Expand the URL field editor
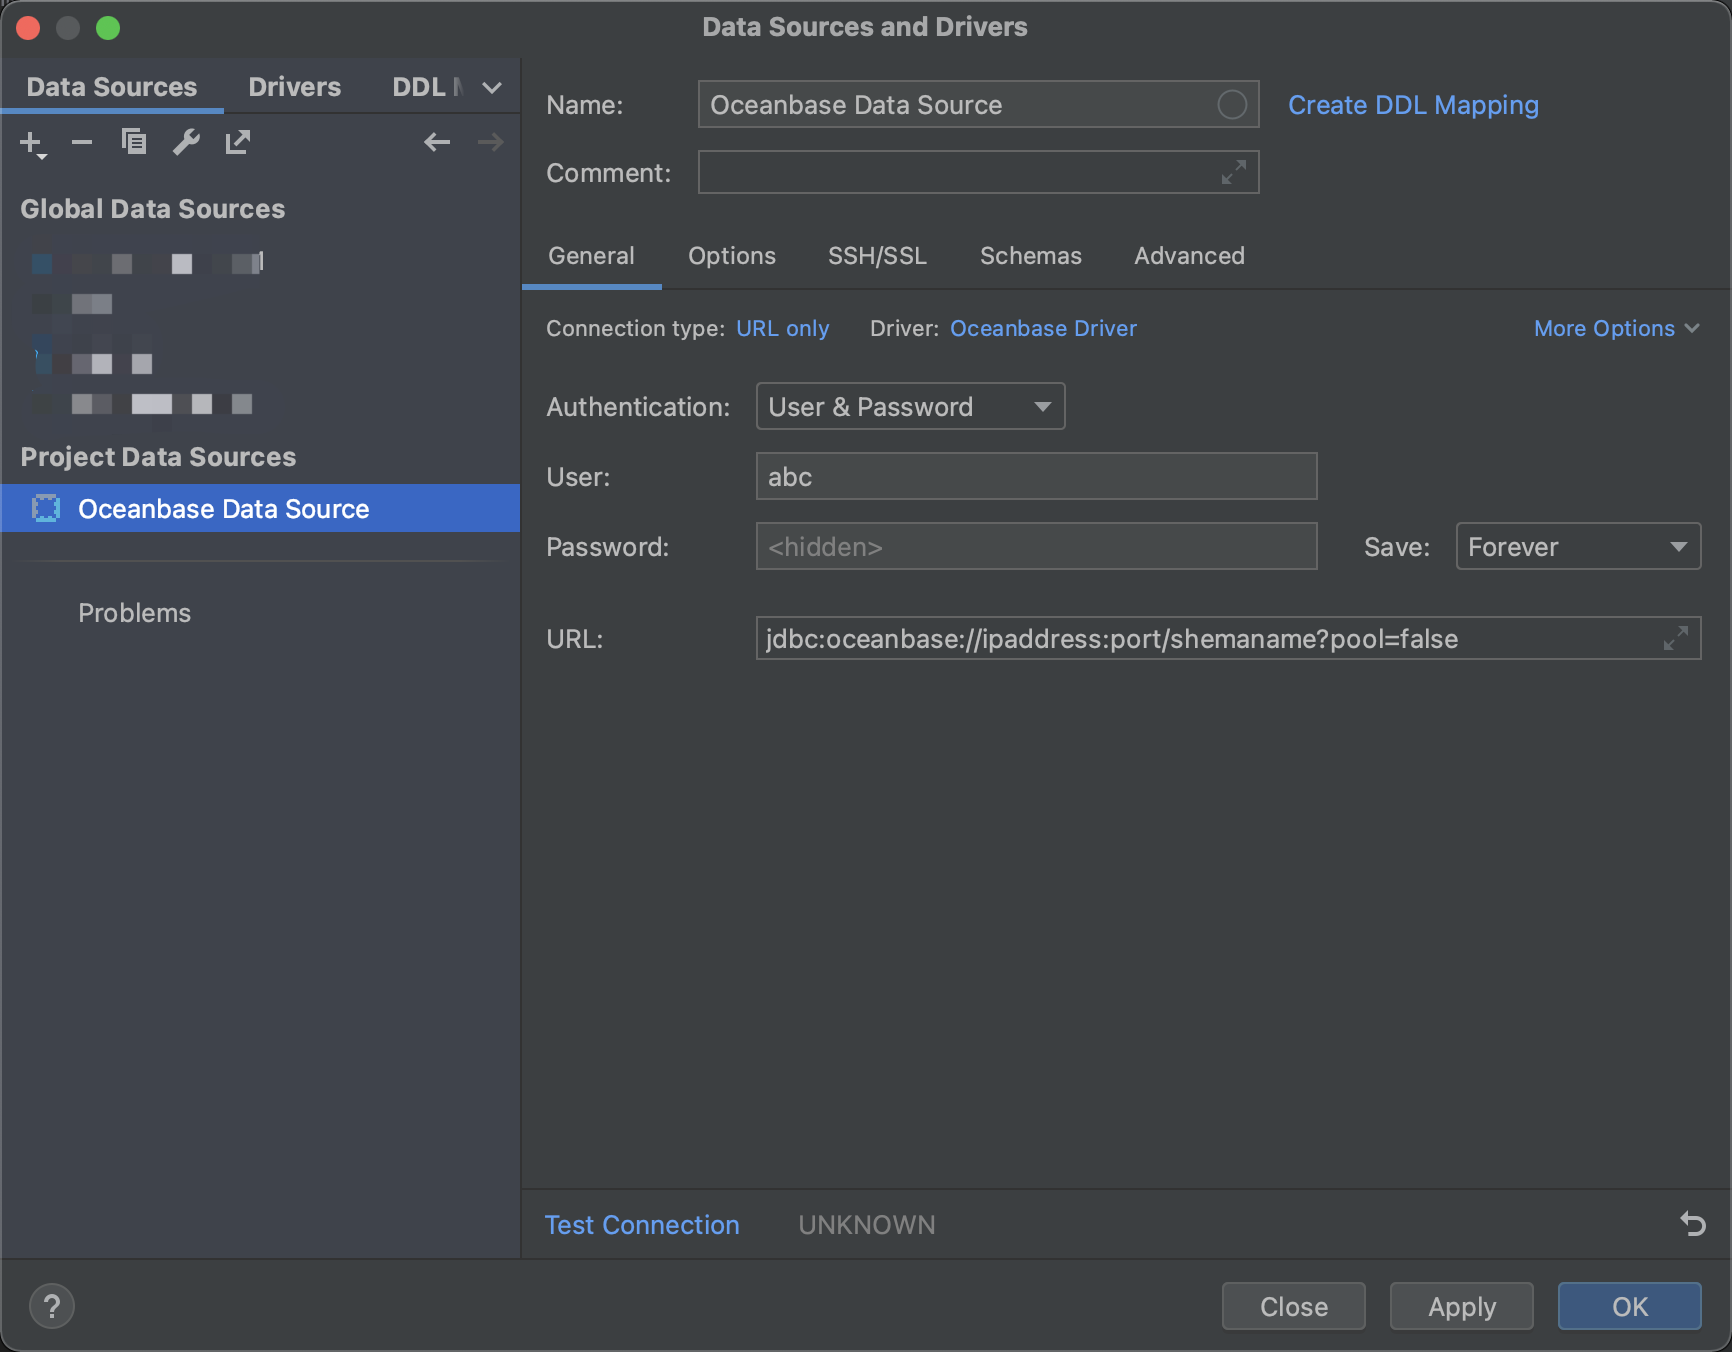The height and width of the screenshot is (1352, 1732). click(x=1676, y=638)
